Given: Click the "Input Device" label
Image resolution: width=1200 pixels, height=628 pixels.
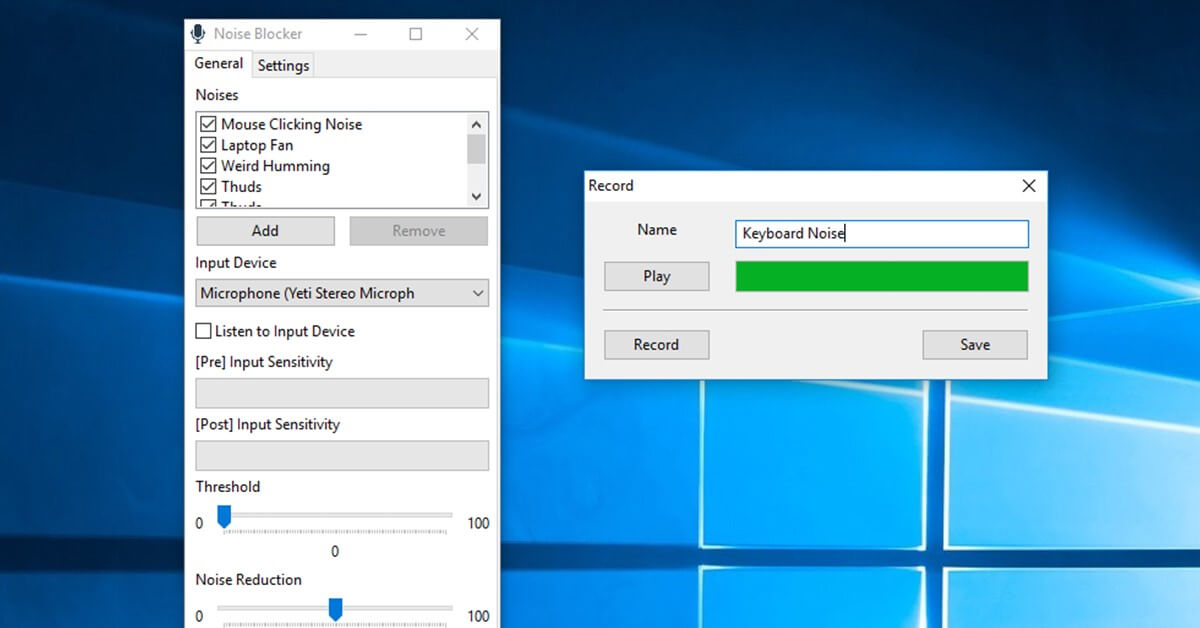Looking at the screenshot, I should click(x=236, y=263).
